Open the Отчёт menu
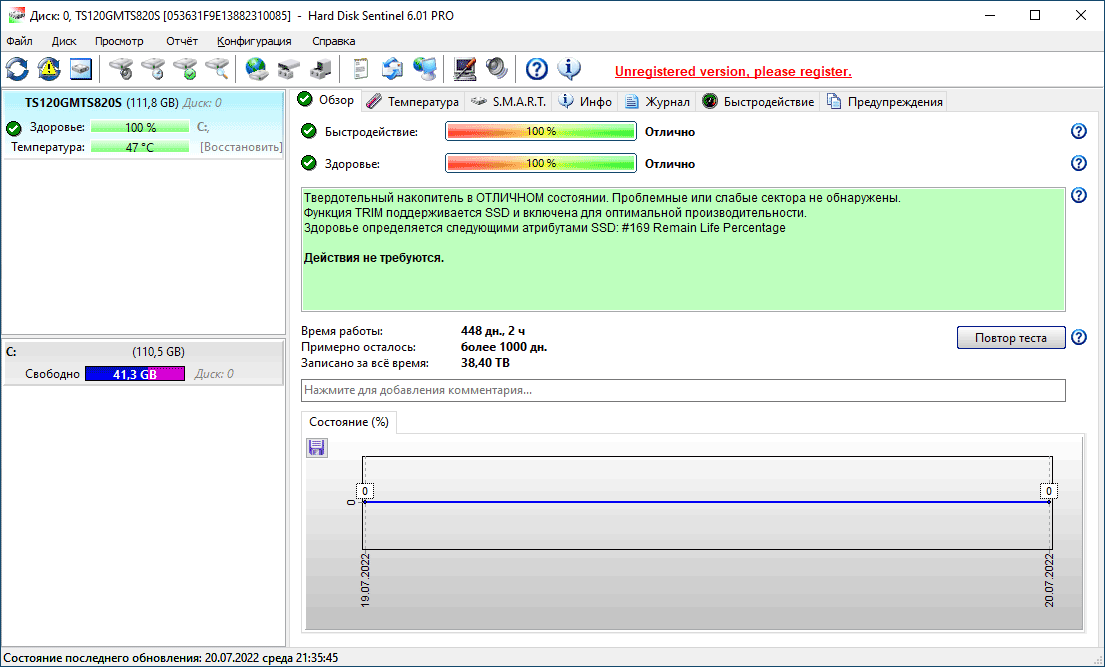Viewport: 1105px width, 667px height. 182,41
